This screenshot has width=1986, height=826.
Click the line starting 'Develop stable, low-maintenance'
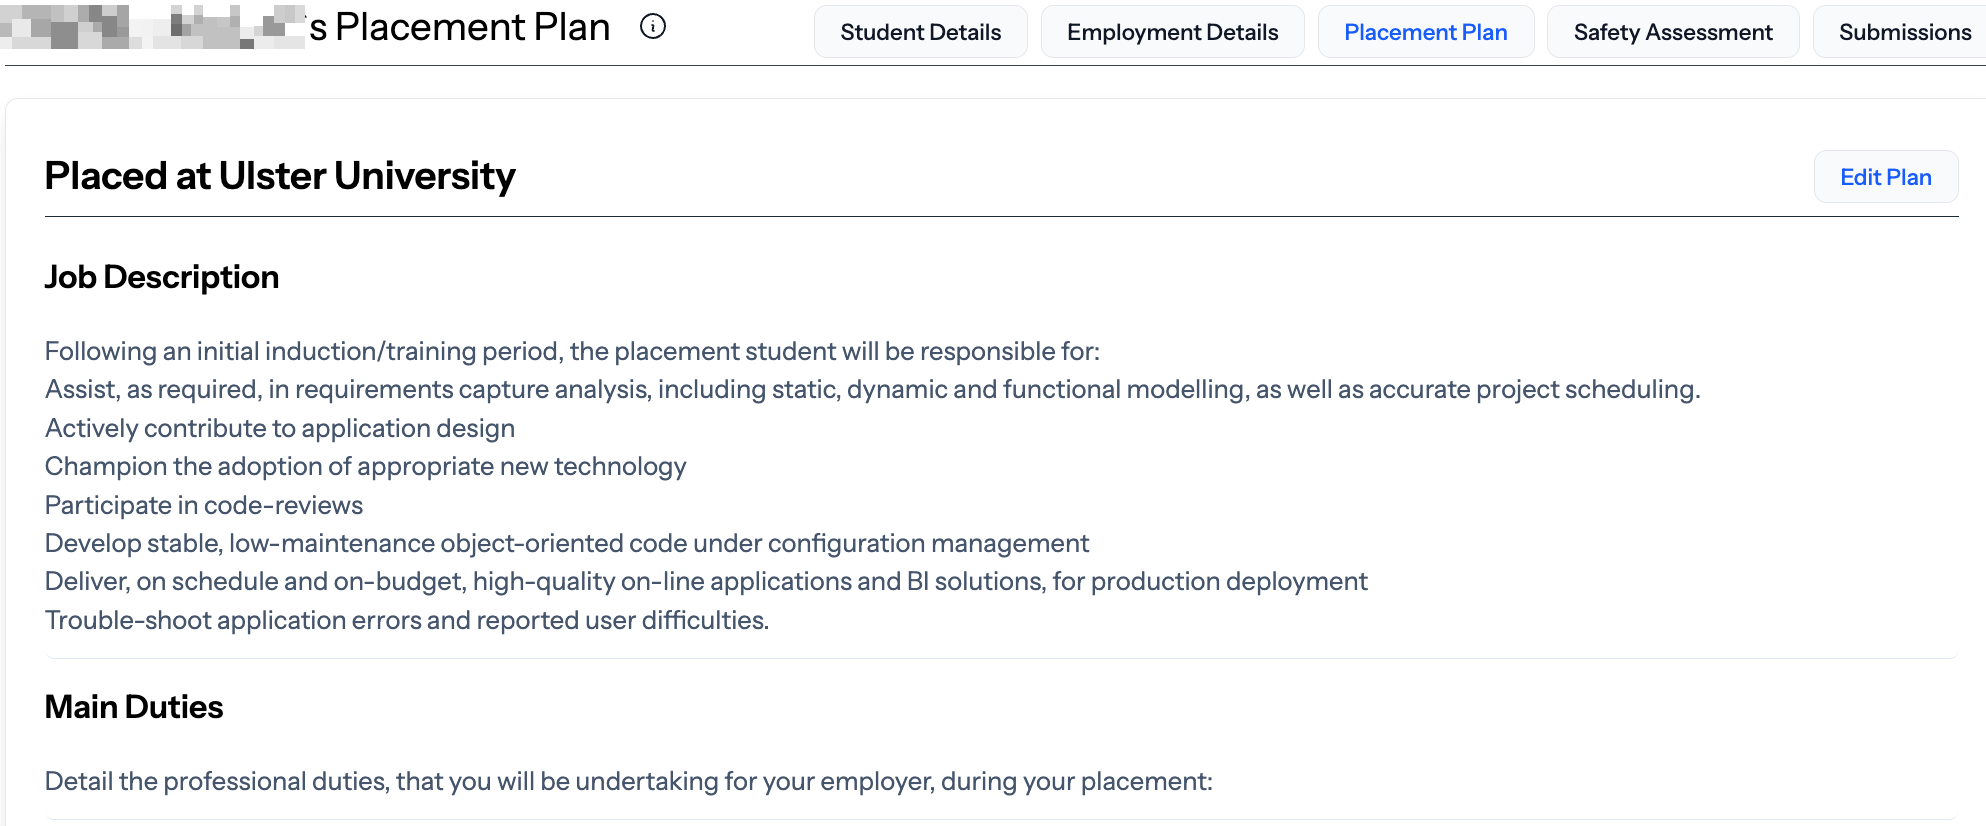tap(567, 543)
